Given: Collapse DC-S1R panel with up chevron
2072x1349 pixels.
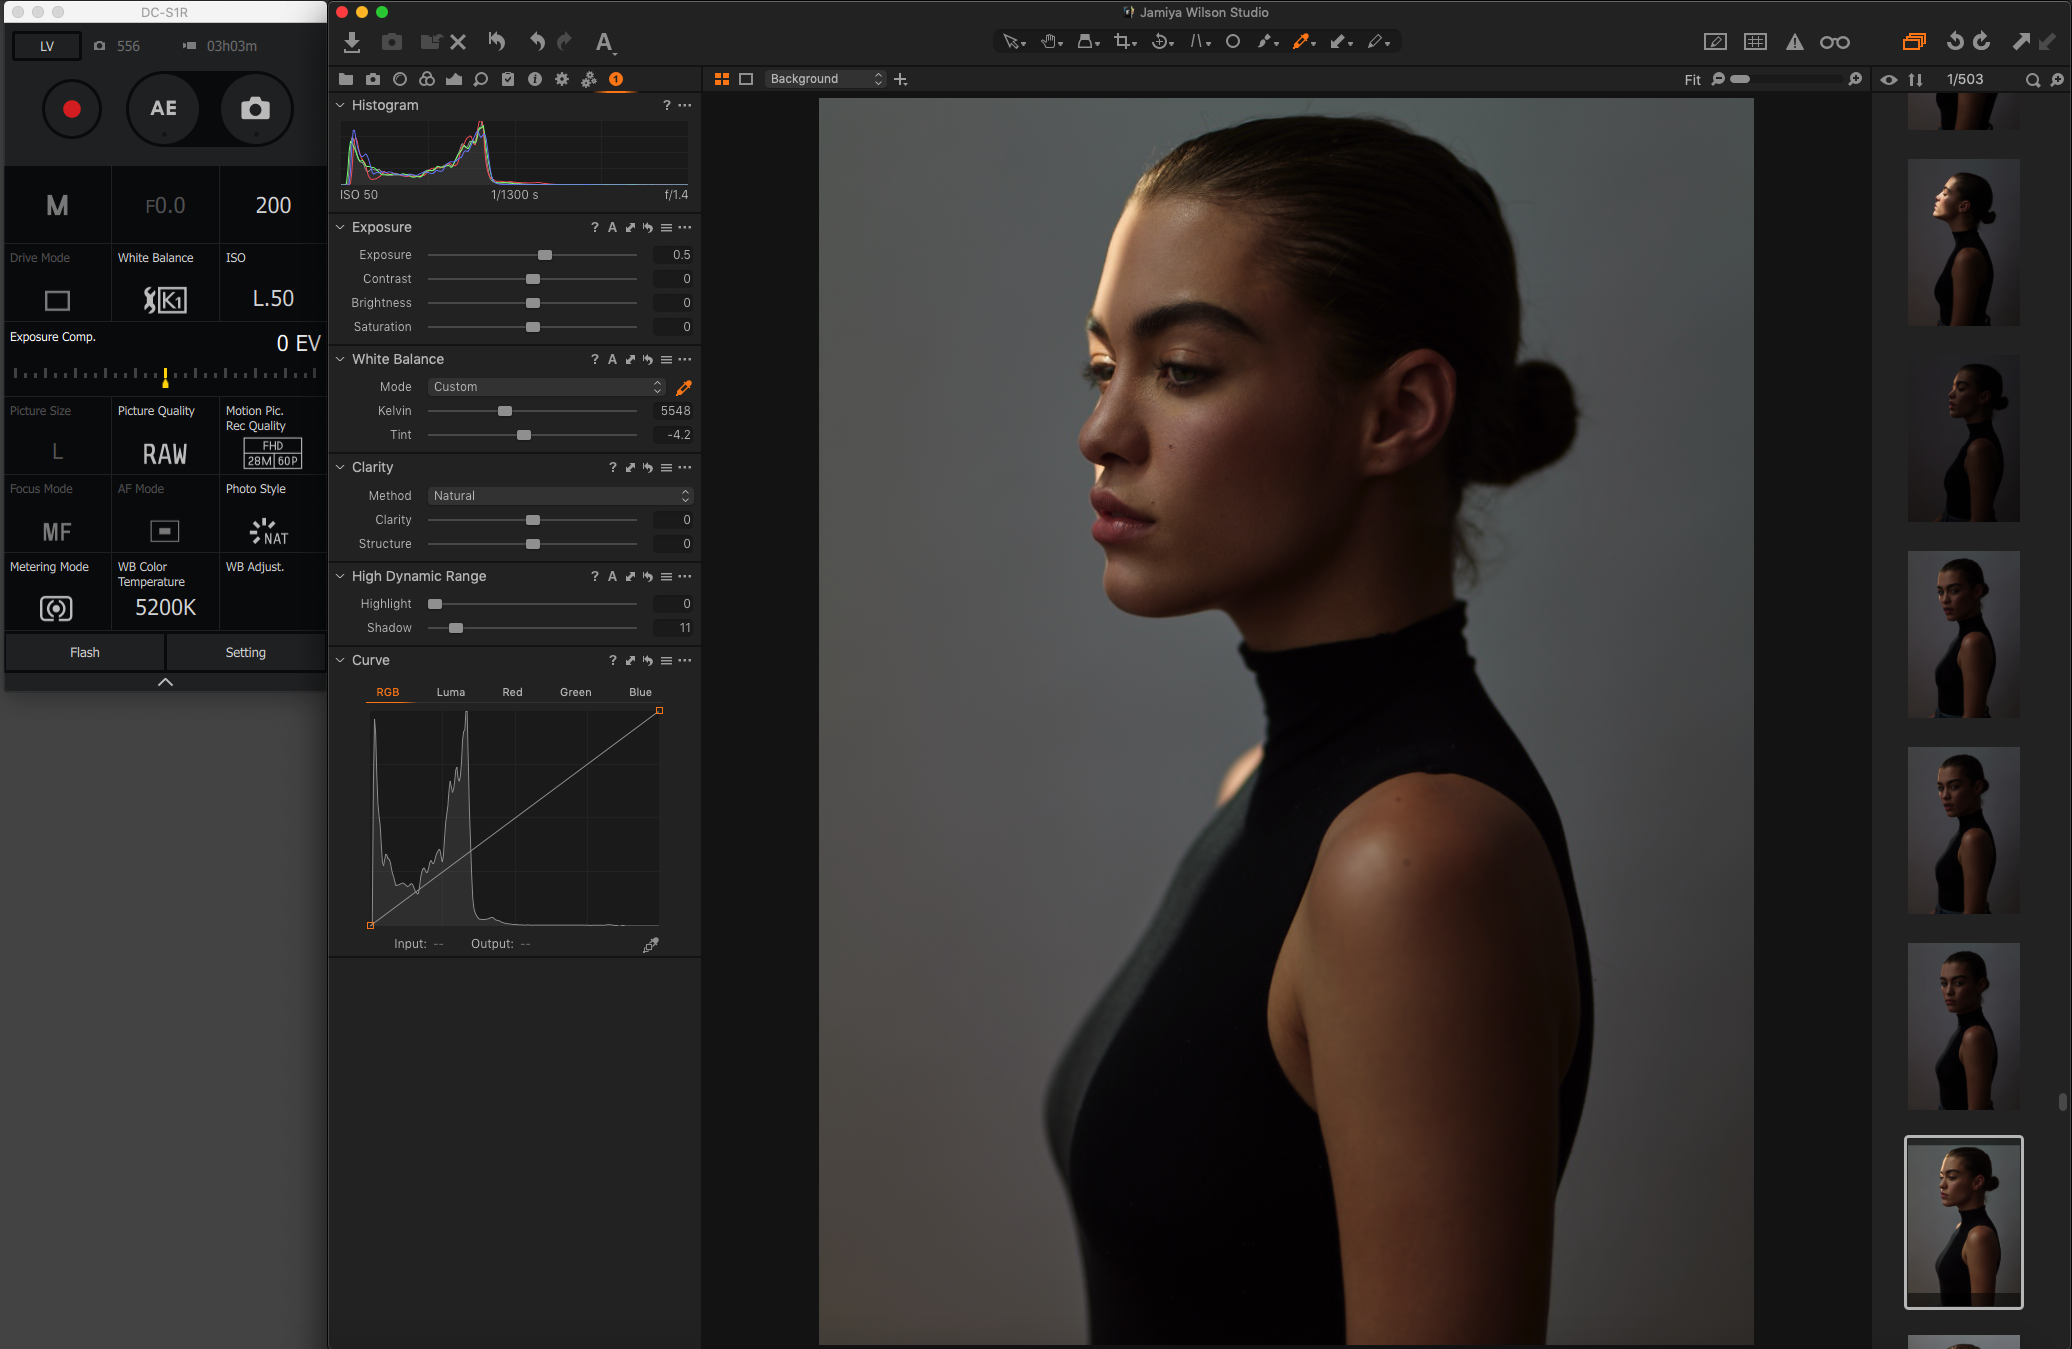Looking at the screenshot, I should tap(166, 682).
